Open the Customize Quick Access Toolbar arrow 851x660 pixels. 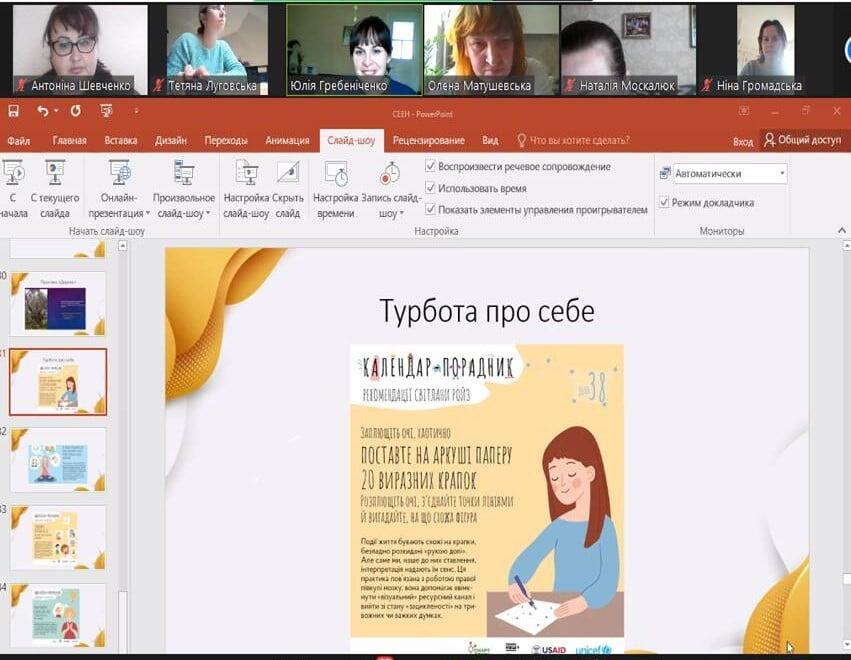136,111
